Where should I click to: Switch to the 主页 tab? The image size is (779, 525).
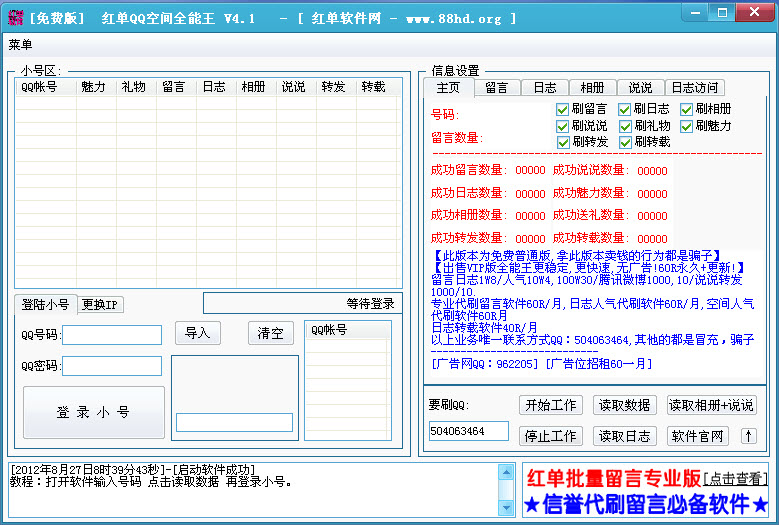coord(448,88)
